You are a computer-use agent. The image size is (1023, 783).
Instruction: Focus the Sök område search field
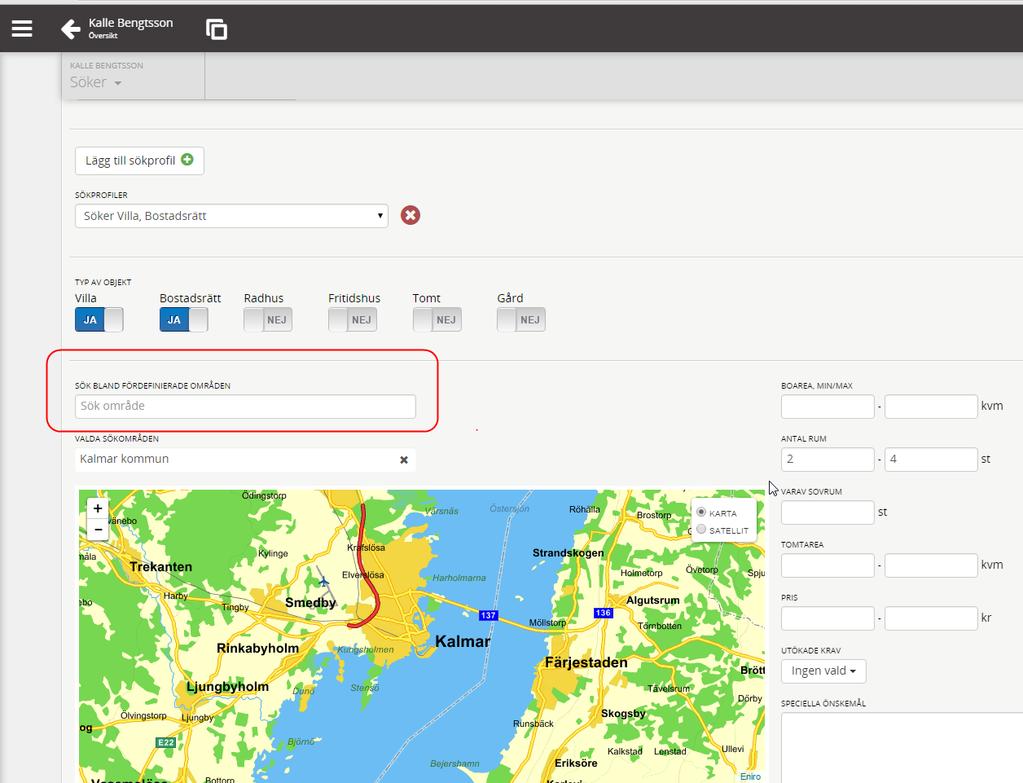pyautogui.click(x=245, y=406)
